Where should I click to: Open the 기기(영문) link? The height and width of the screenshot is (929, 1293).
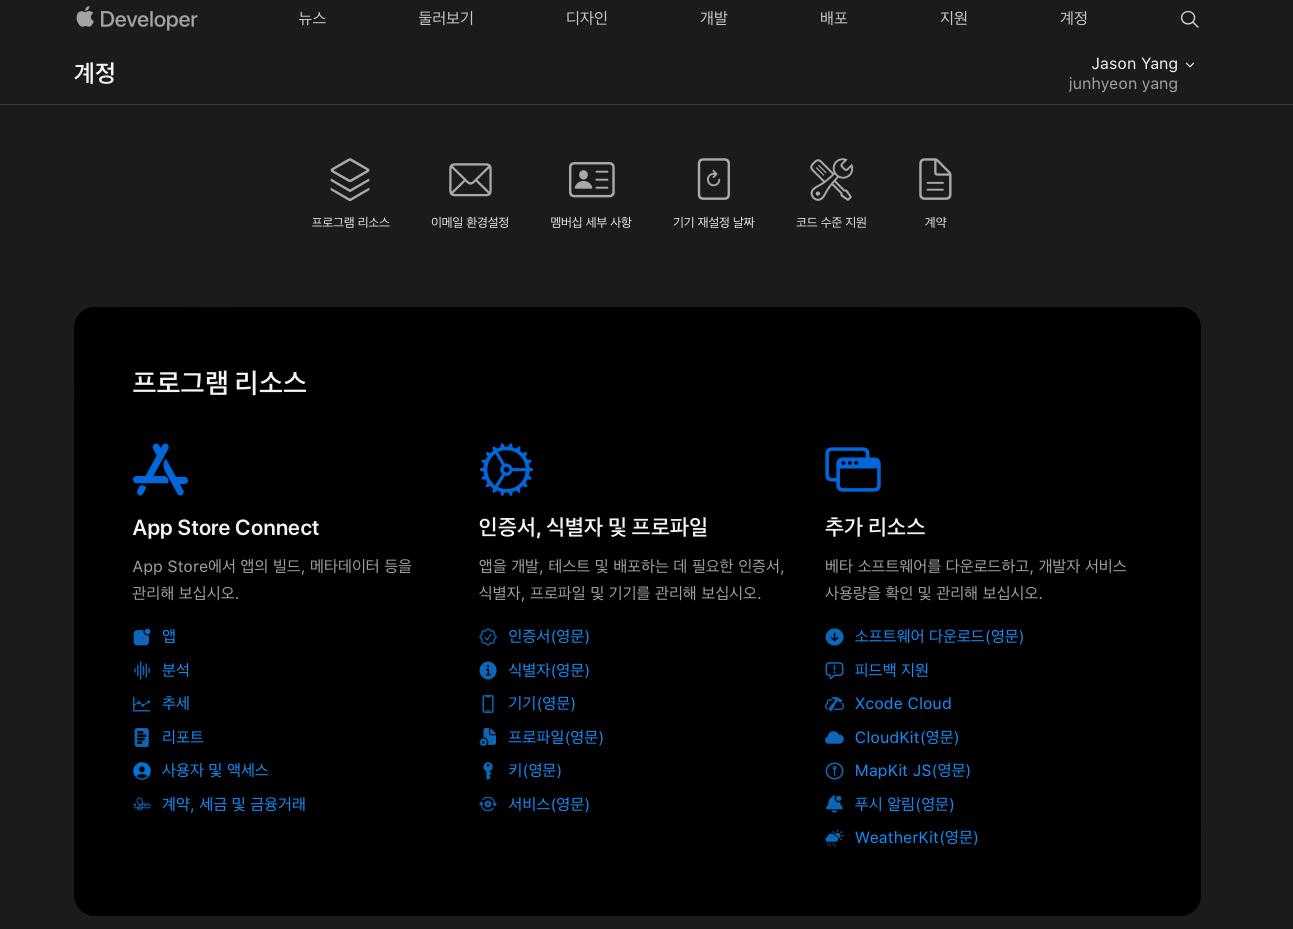click(542, 704)
